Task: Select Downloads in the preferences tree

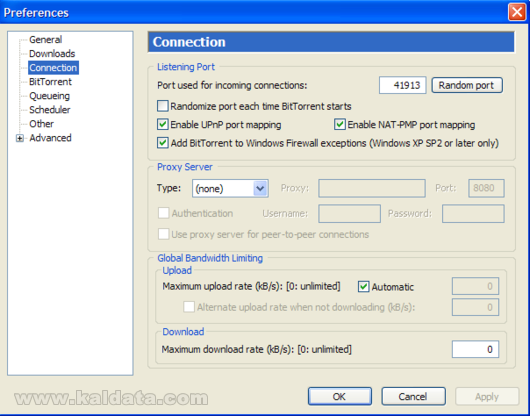Action: (52, 54)
